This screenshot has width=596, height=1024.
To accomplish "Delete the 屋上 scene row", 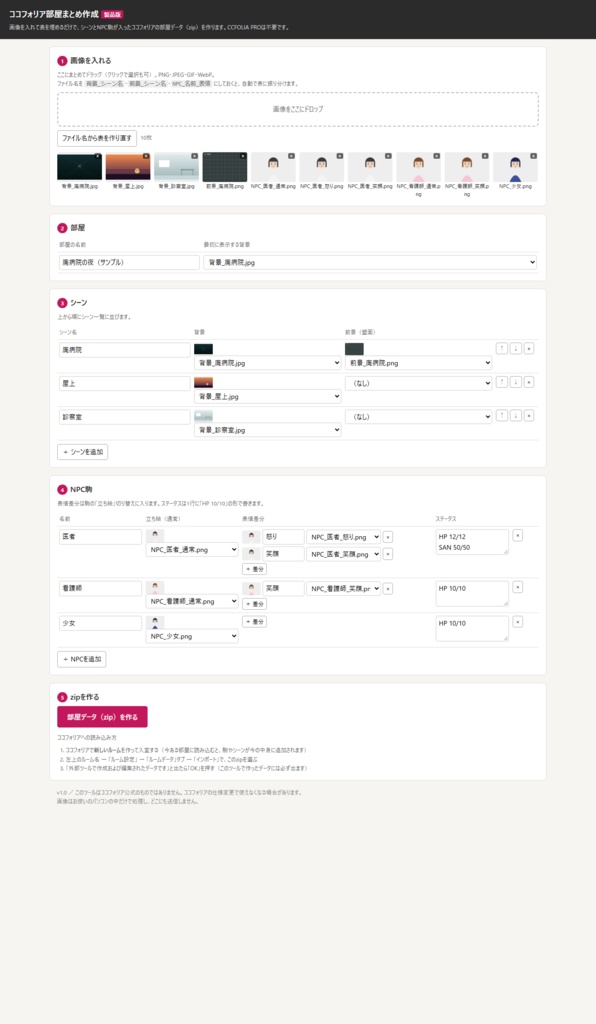I will coord(529,382).
